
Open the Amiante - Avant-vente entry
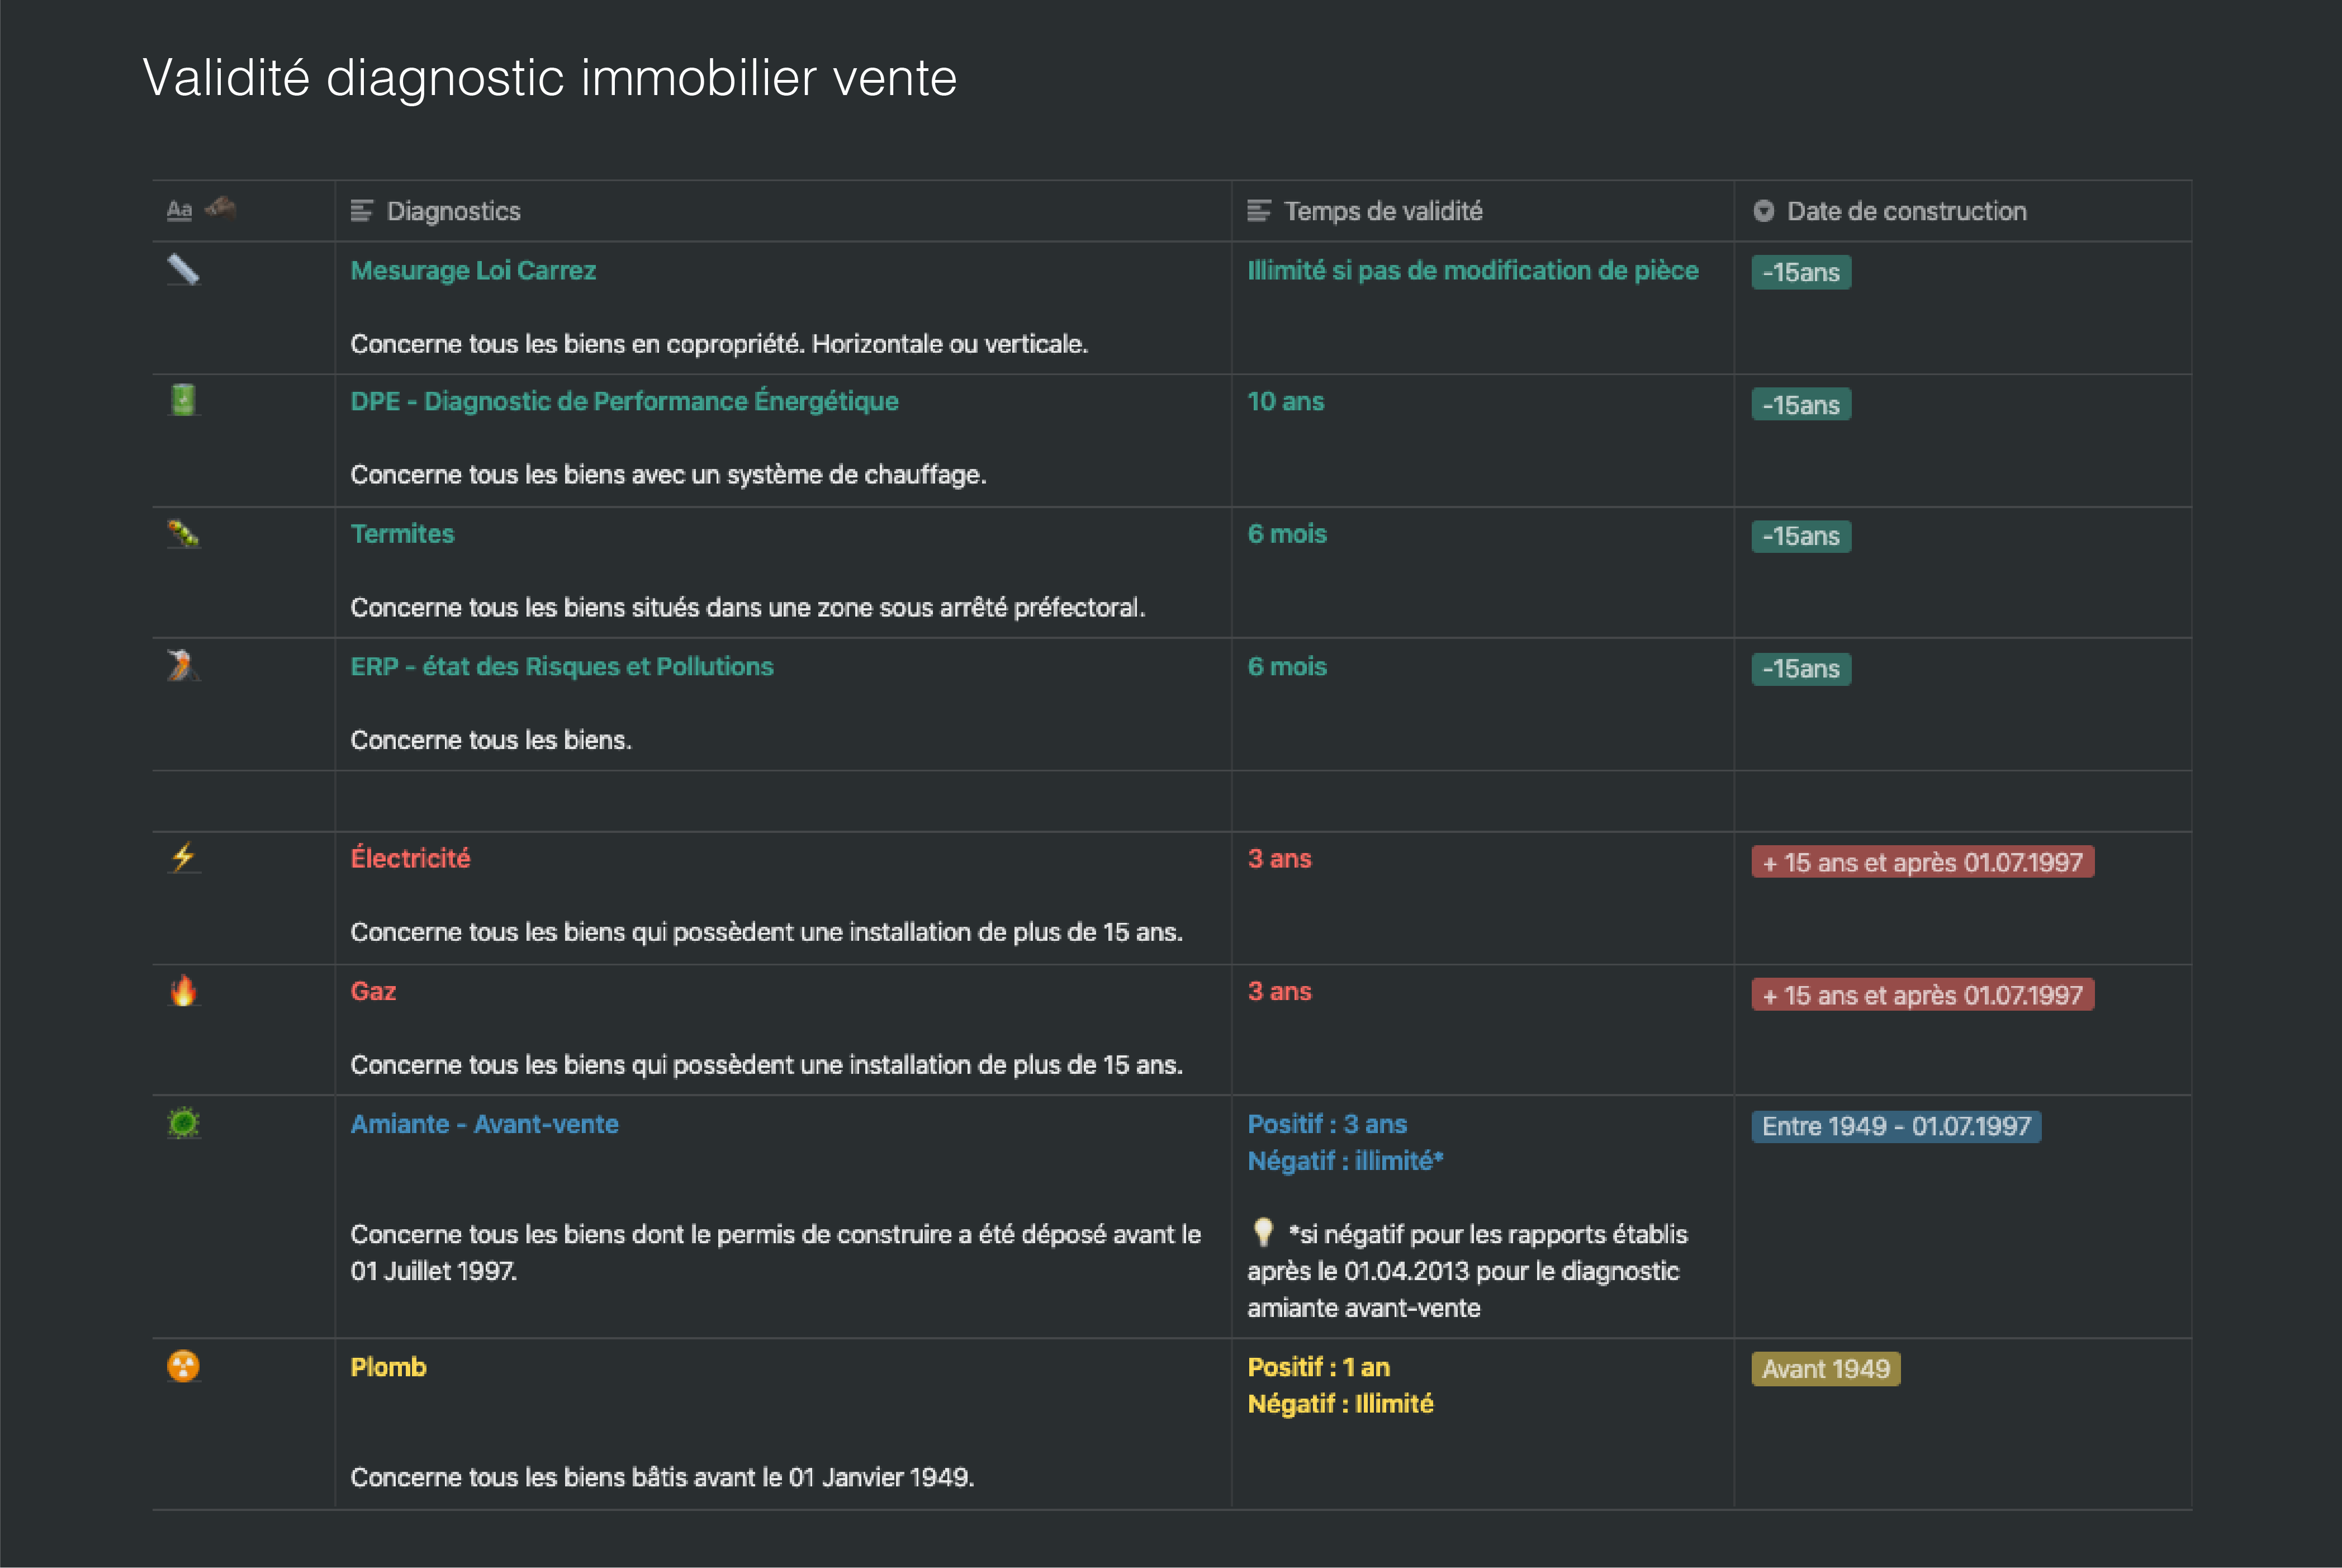(484, 1124)
